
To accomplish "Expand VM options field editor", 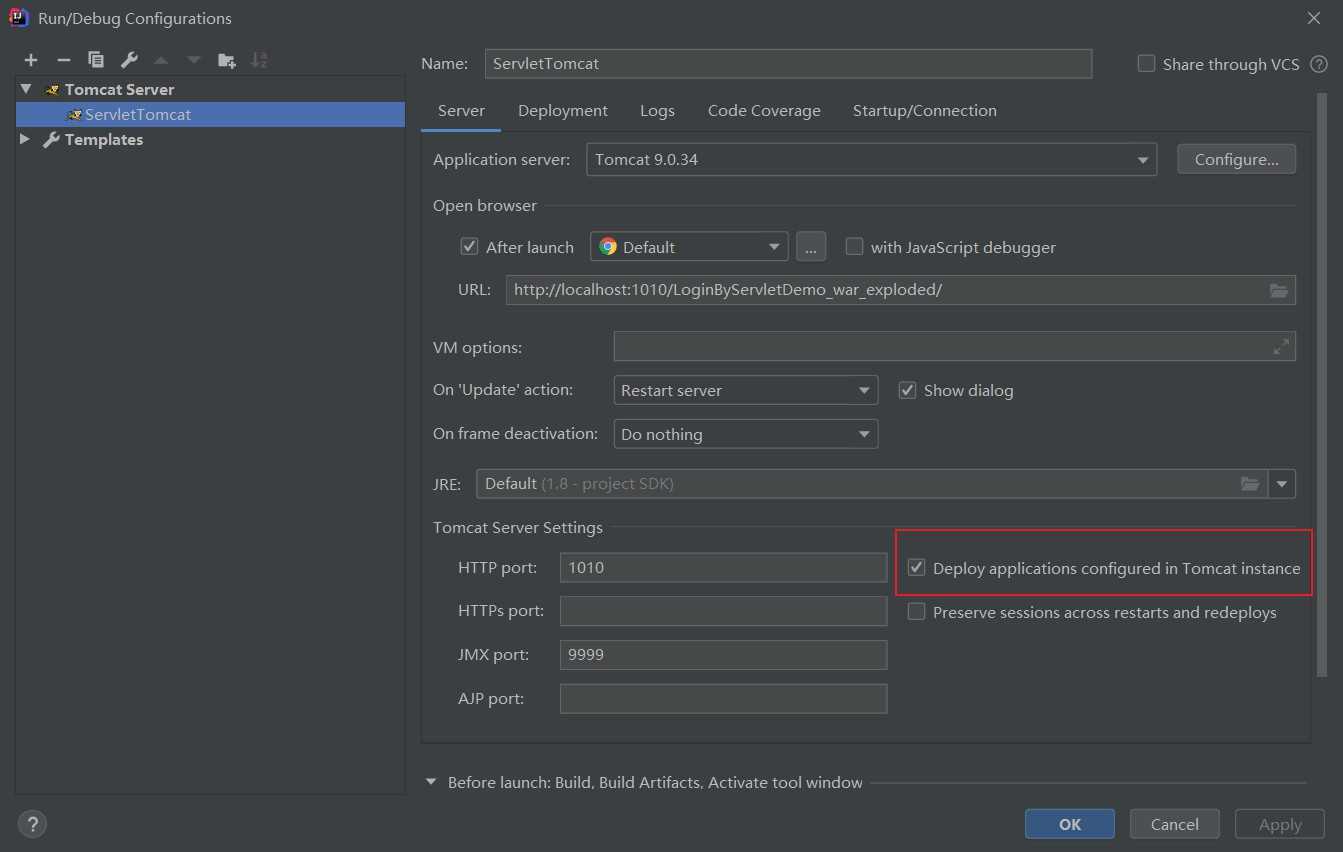I will 1281,347.
